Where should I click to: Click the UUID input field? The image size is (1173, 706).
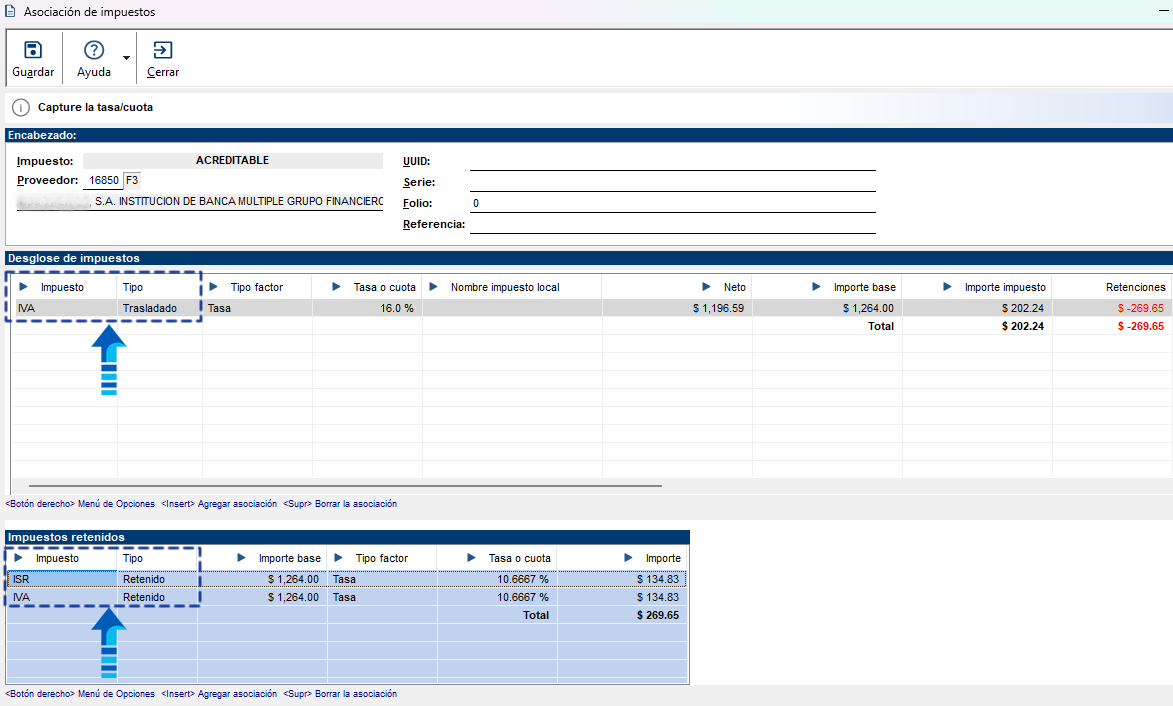[x=672, y=161]
